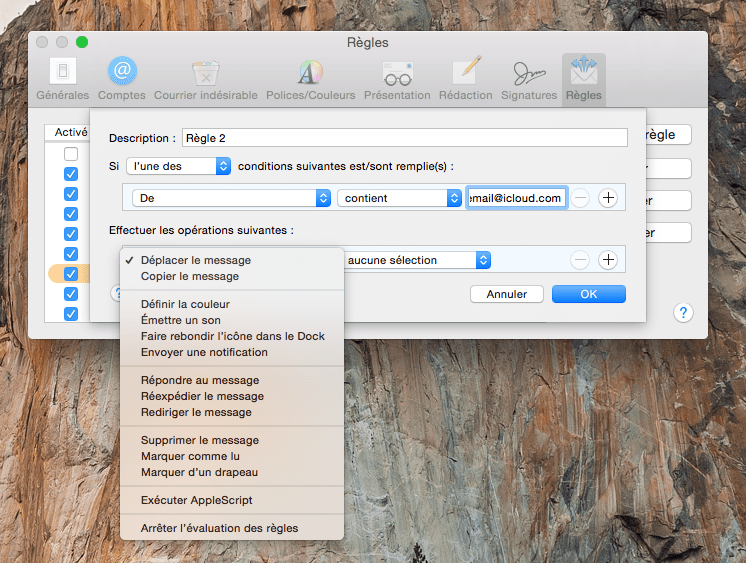Toggle checkbox of the highlighted rule
Image resolution: width=746 pixels, height=563 pixels.
pos(71,274)
